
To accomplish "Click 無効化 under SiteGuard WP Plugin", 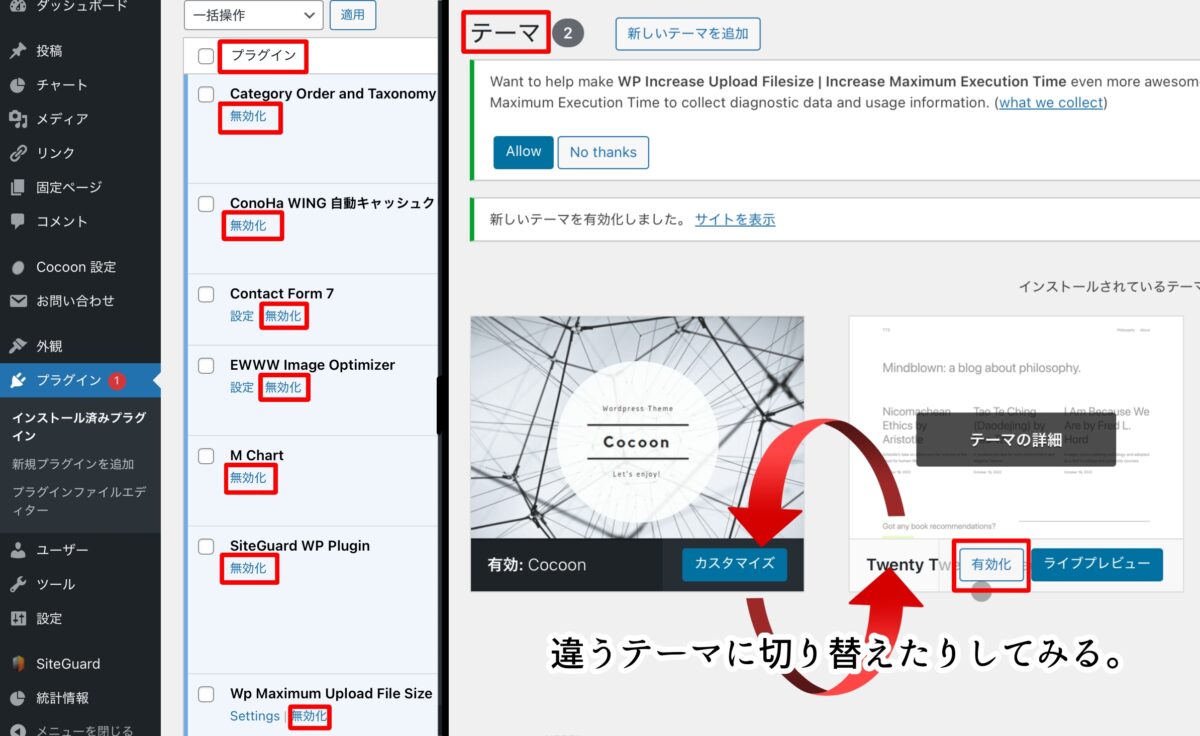I will coord(248,568).
